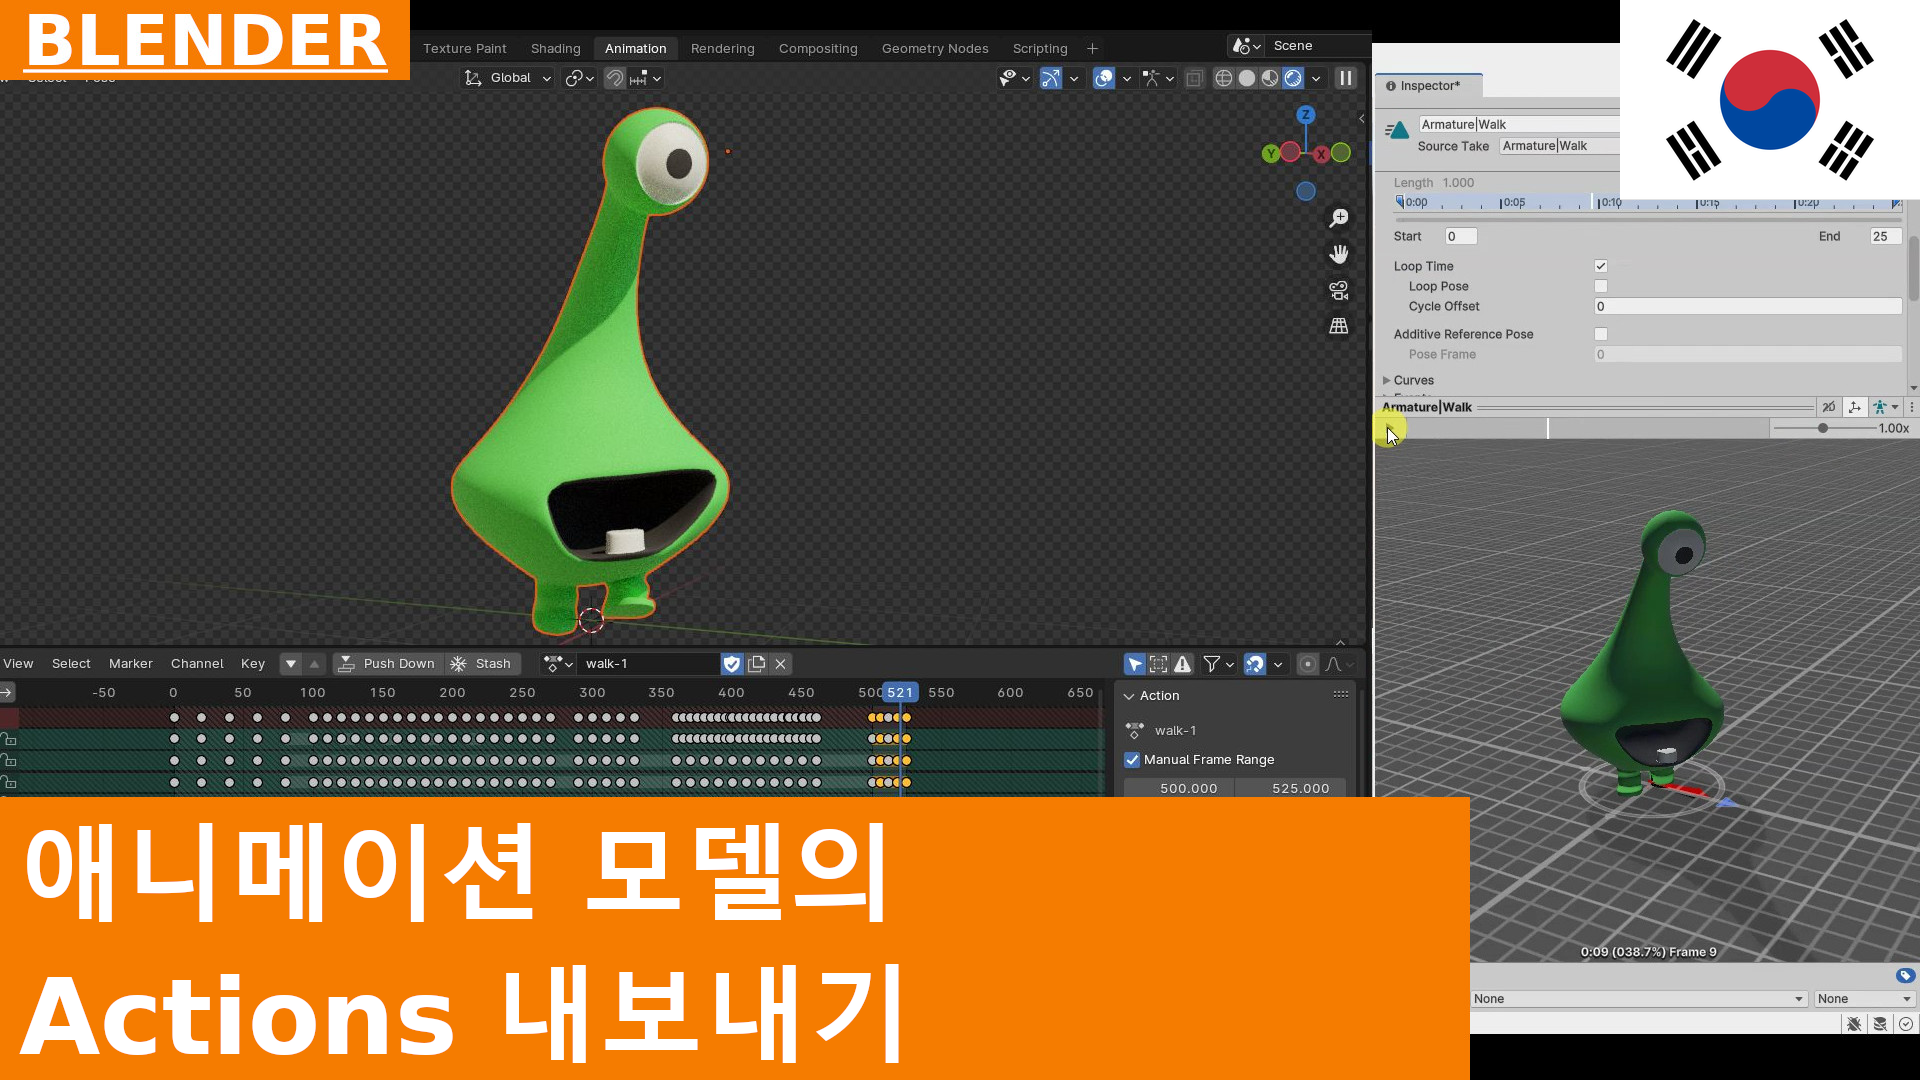Toggle only show selected arrow icon
Screen dimensions: 1920x1080
click(1135, 664)
